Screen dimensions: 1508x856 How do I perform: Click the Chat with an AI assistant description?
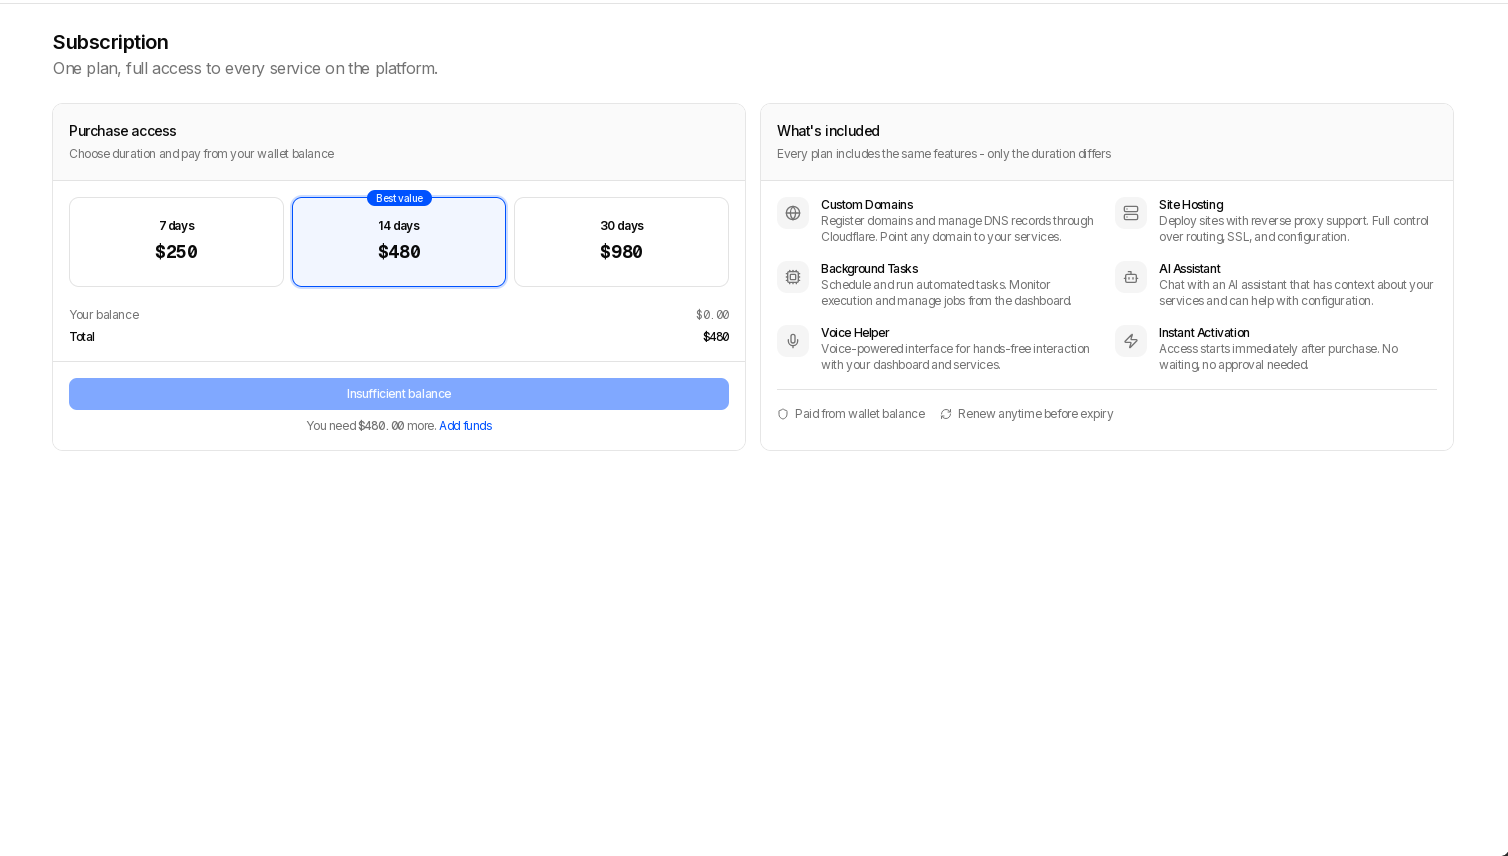1296,293
